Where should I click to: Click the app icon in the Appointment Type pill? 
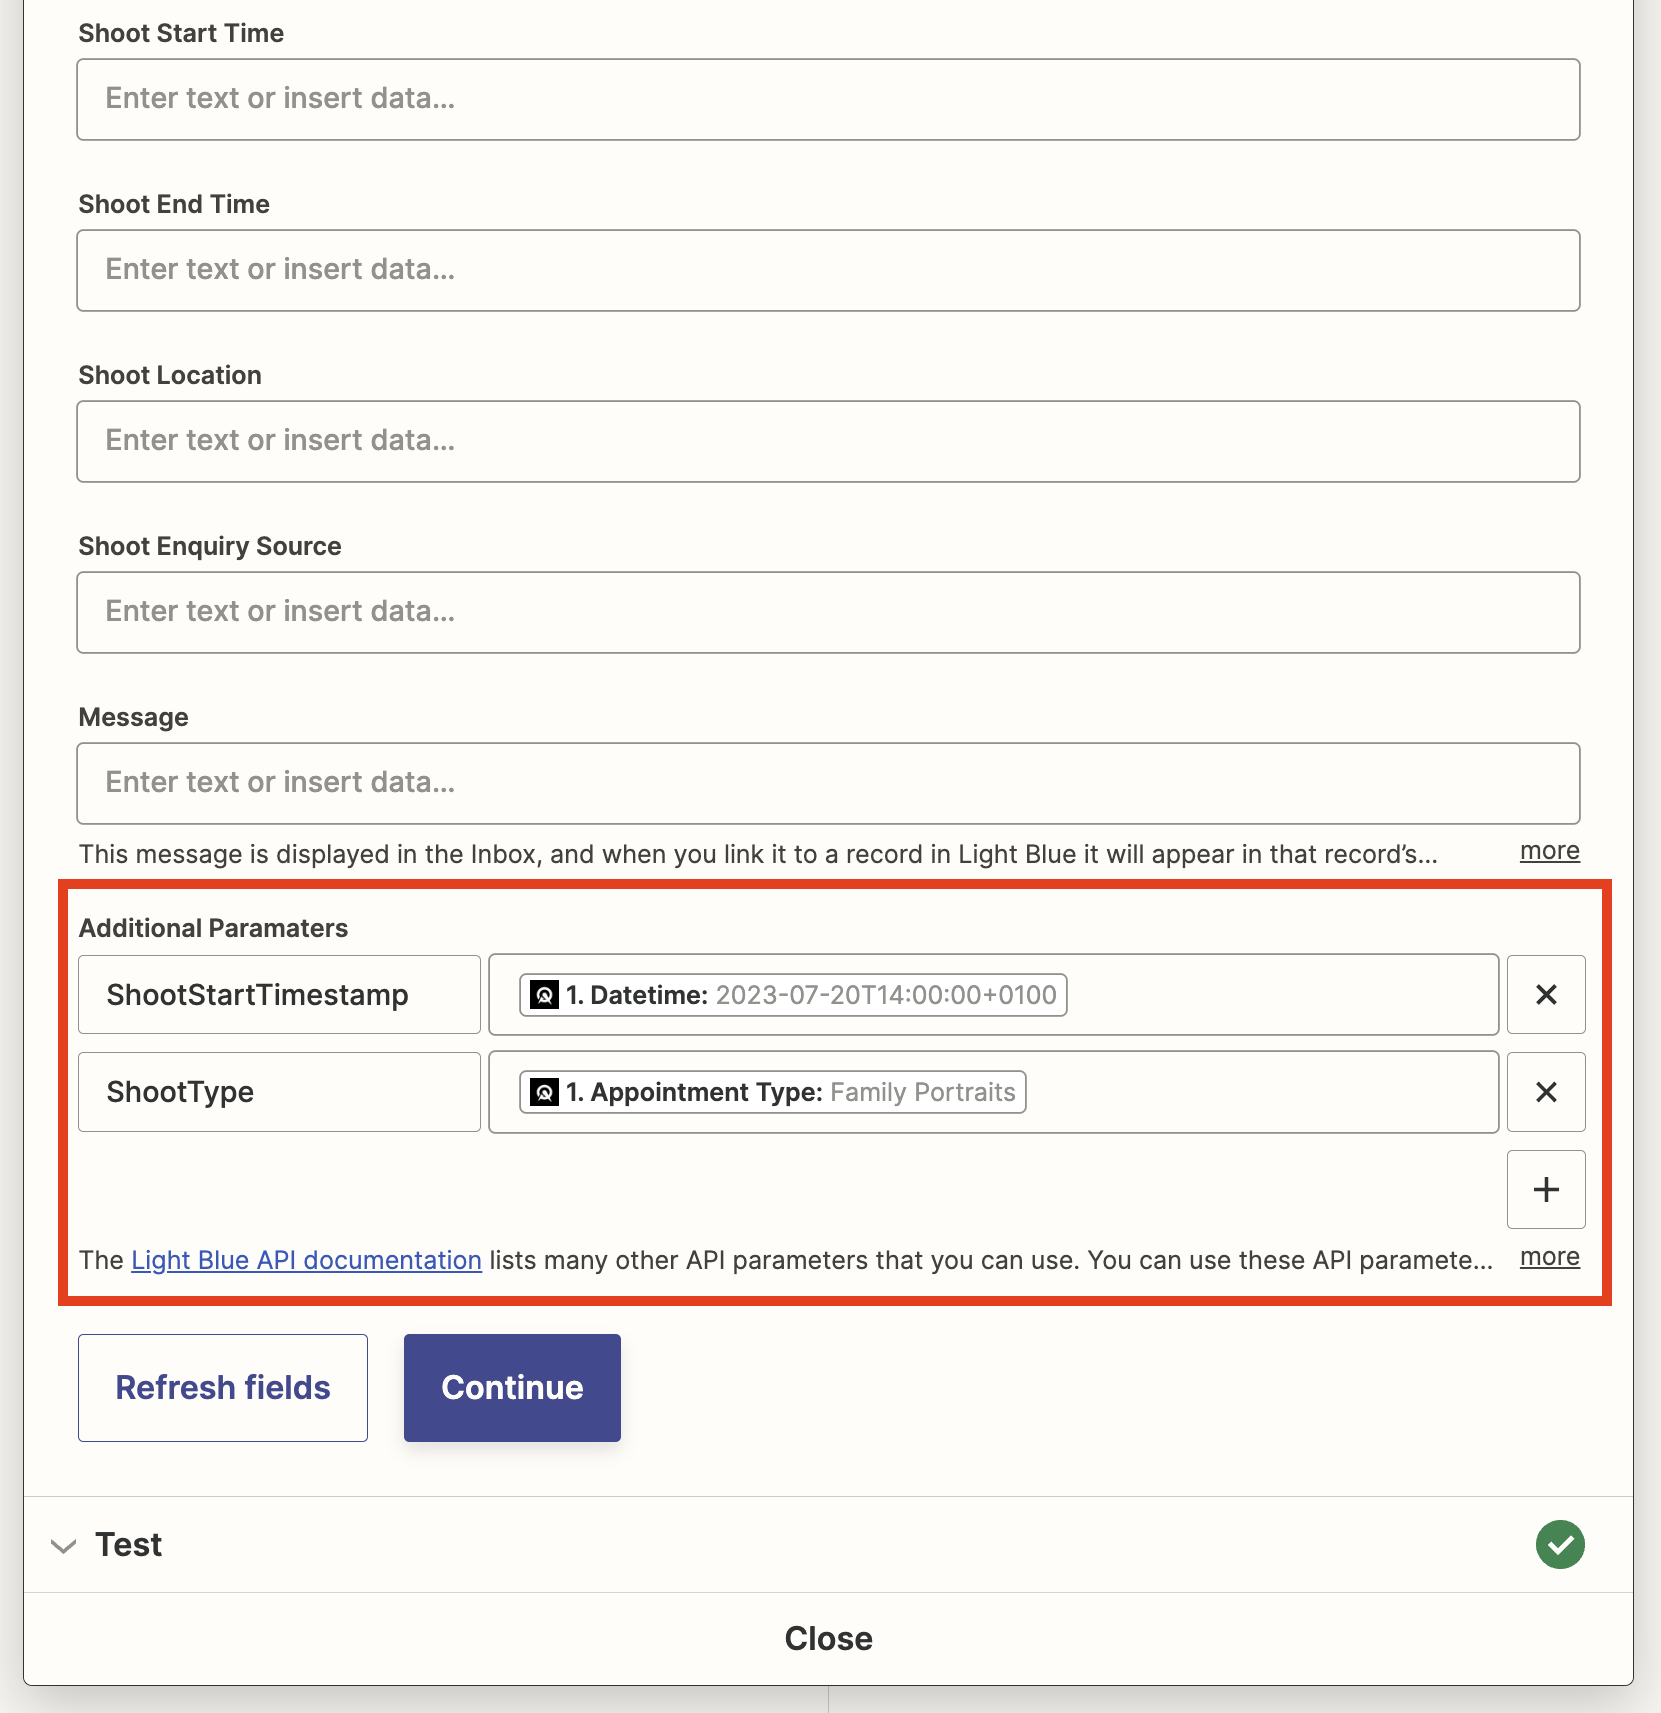click(x=543, y=1092)
